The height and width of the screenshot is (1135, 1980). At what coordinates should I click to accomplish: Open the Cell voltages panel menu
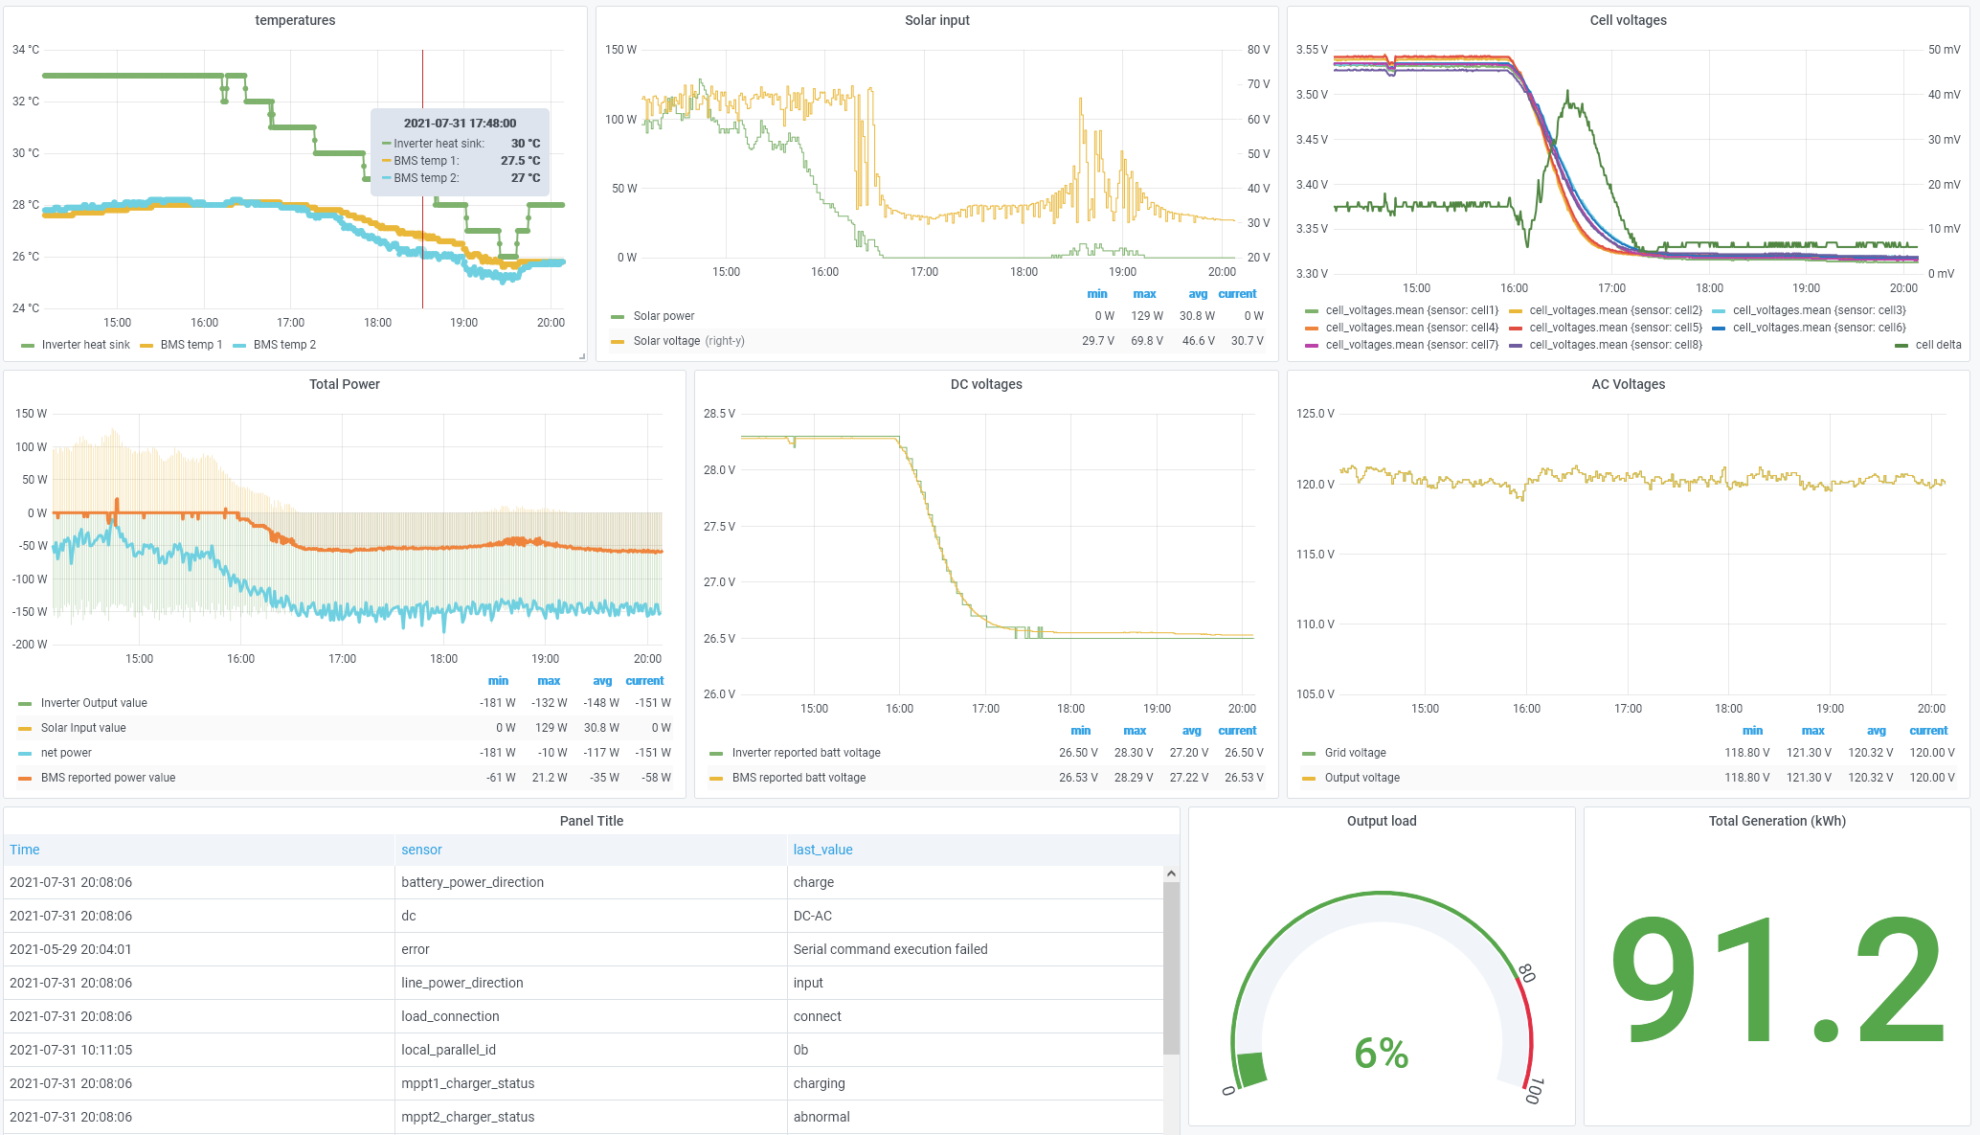pos(1628,20)
